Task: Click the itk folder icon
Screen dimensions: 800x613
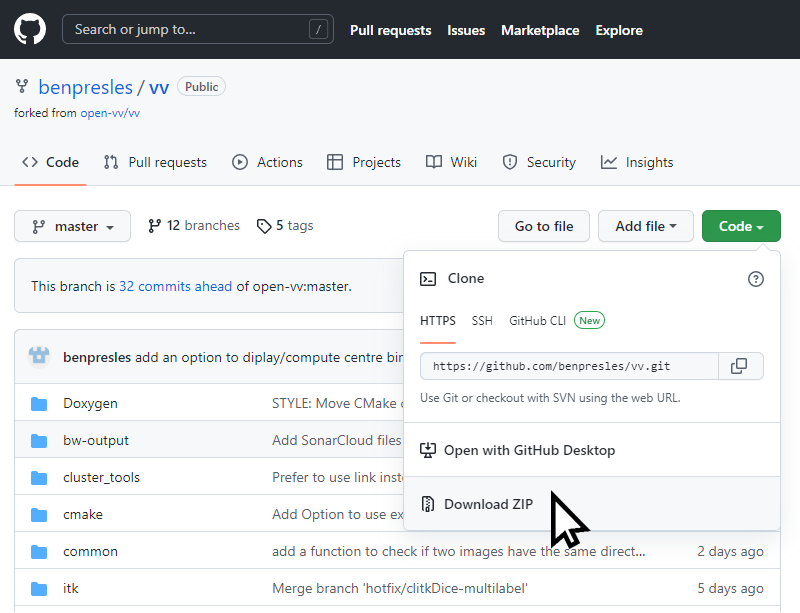Action: coord(39,589)
